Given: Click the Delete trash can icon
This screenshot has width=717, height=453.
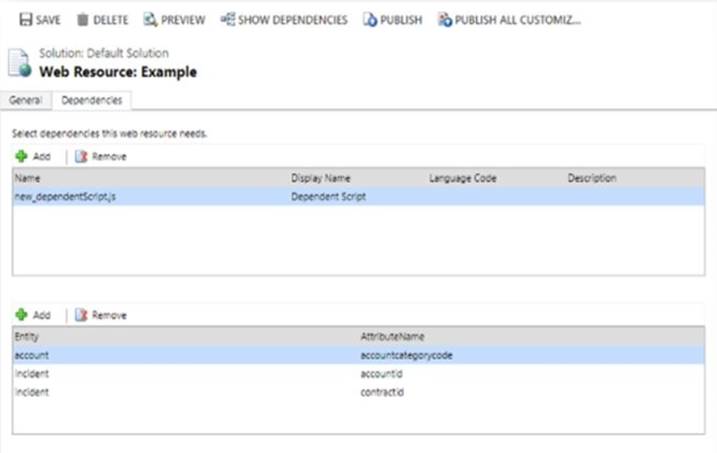Looking at the screenshot, I should tap(84, 20).
